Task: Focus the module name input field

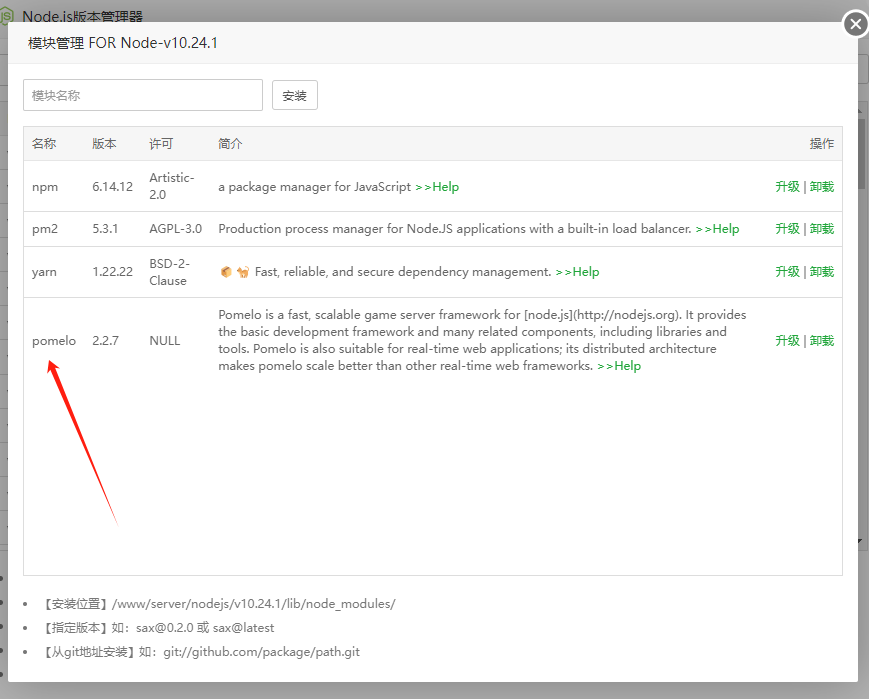Action: [143, 95]
